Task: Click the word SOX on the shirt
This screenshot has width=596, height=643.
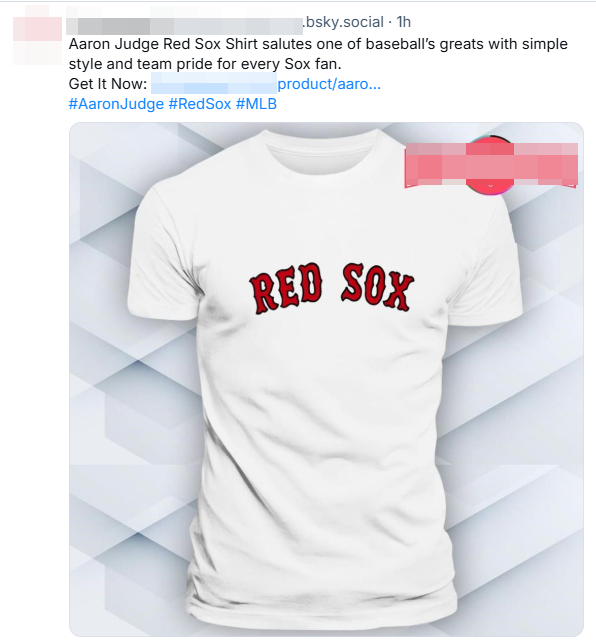Action: pyautogui.click(x=377, y=287)
